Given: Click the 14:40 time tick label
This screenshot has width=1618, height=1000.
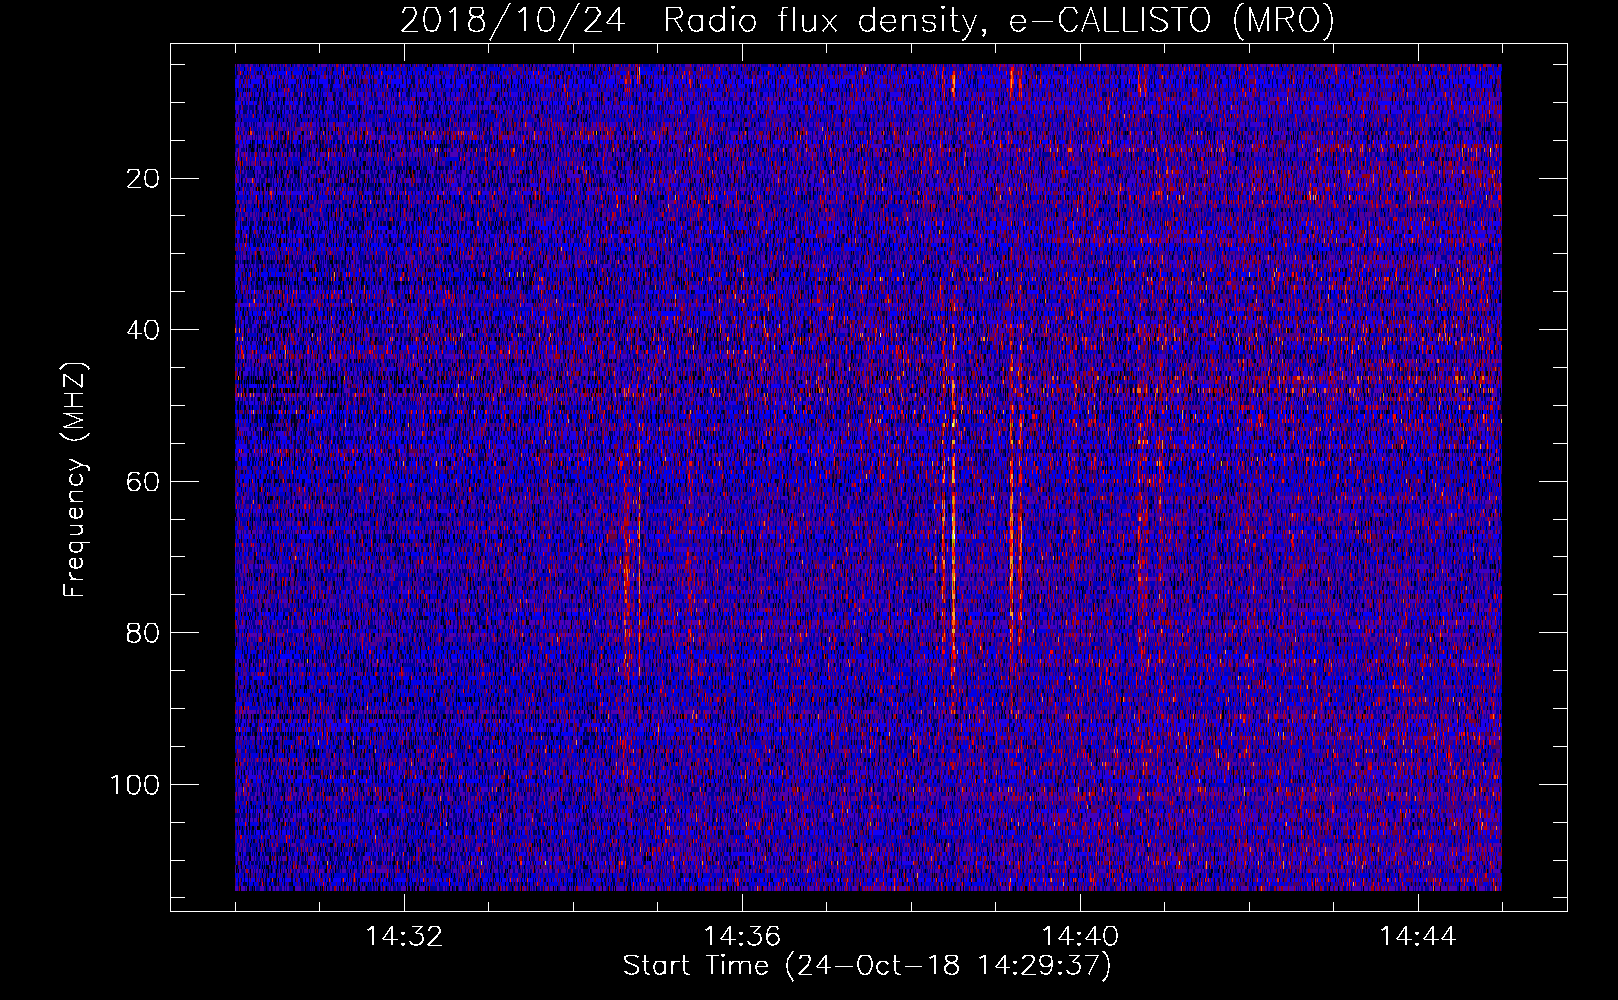Looking at the screenshot, I should point(1080,937).
